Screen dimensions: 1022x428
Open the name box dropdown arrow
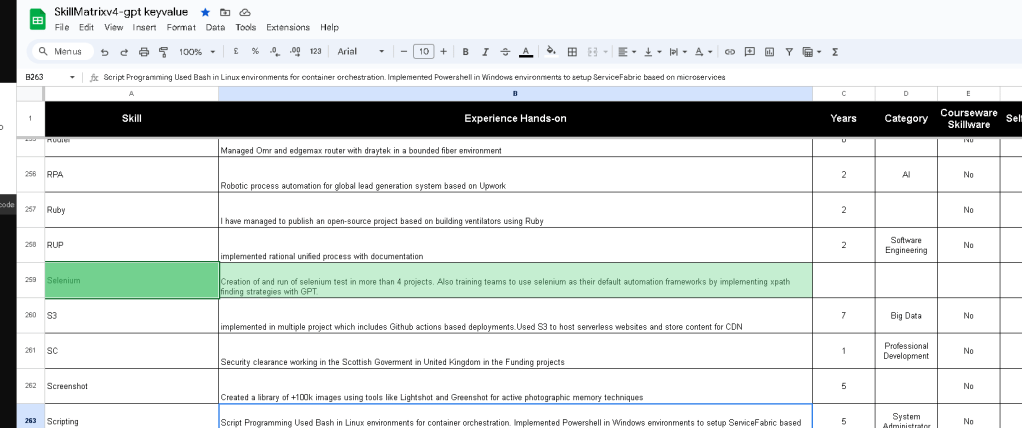72,77
